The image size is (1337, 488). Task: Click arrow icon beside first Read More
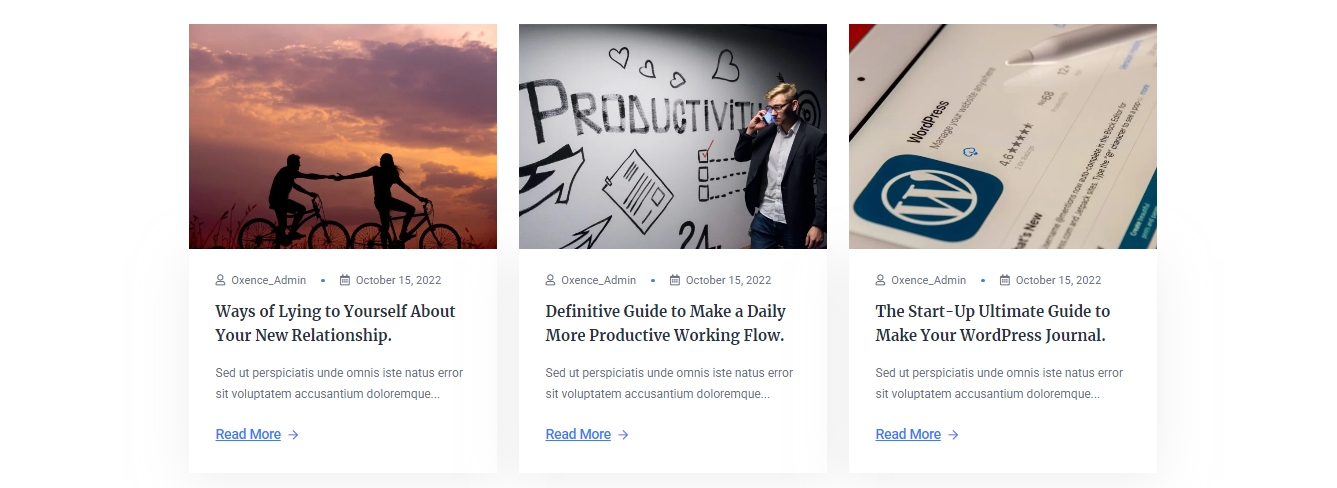293,435
